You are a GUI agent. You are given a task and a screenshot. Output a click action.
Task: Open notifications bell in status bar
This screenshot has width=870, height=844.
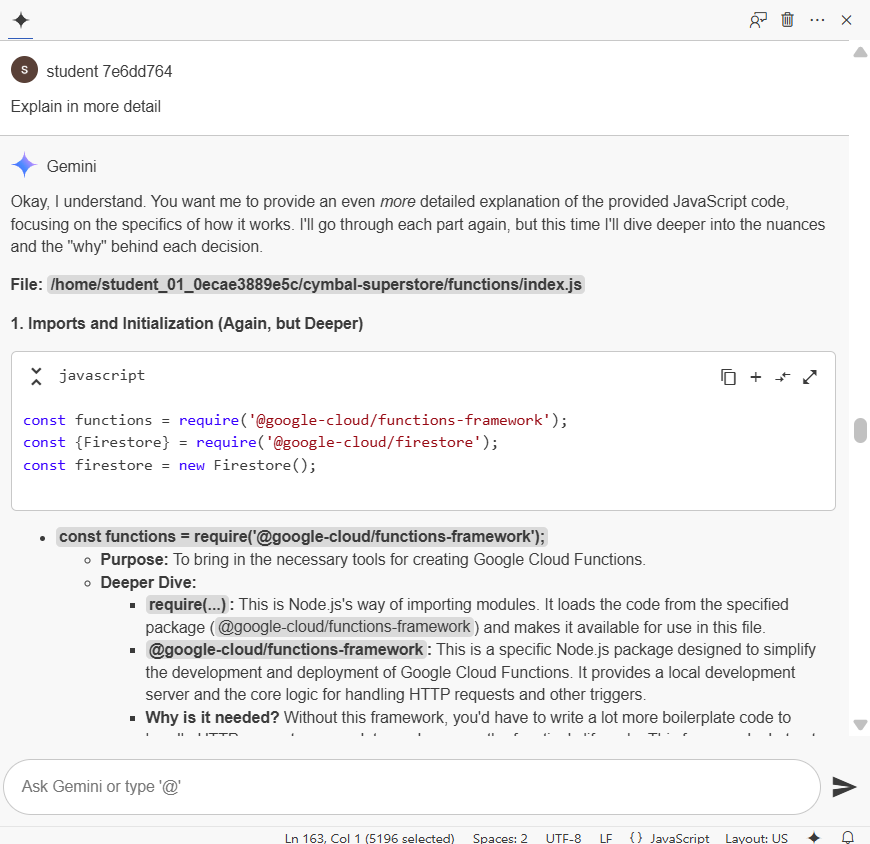point(848,837)
